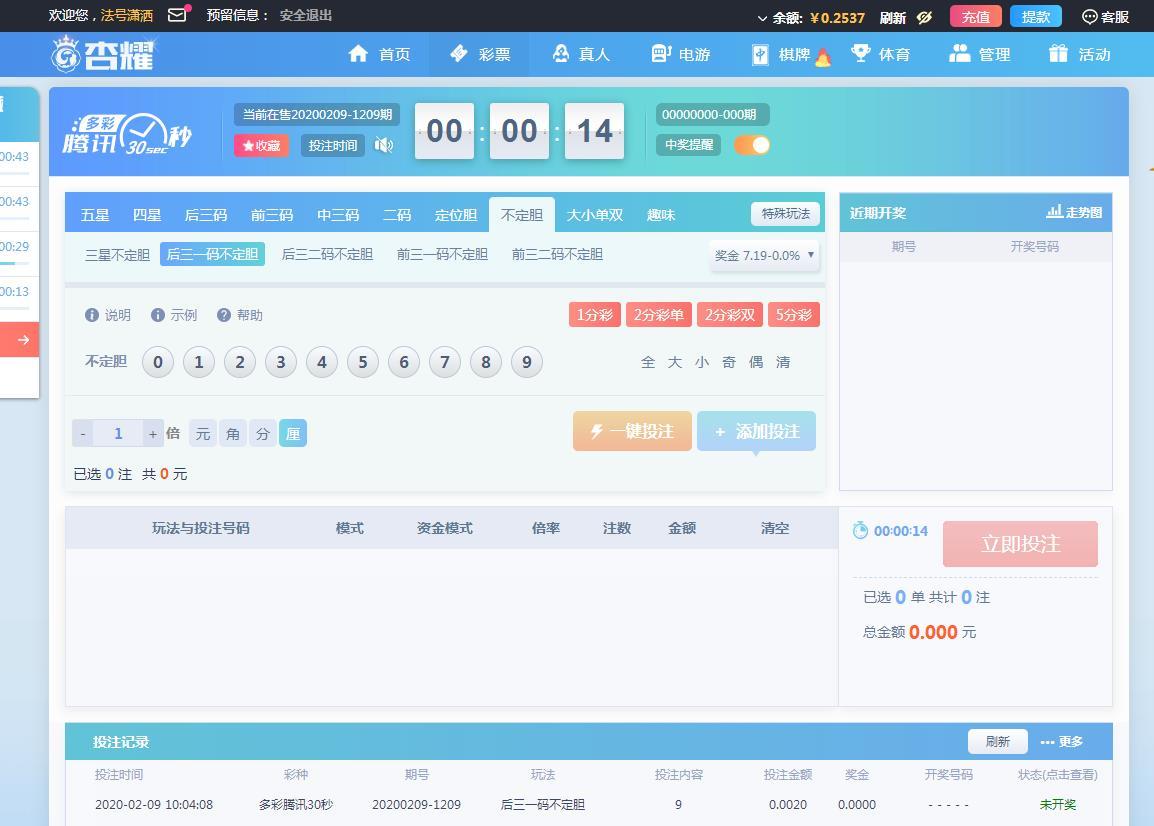Switch to the 后三码 tab

(x=205, y=215)
